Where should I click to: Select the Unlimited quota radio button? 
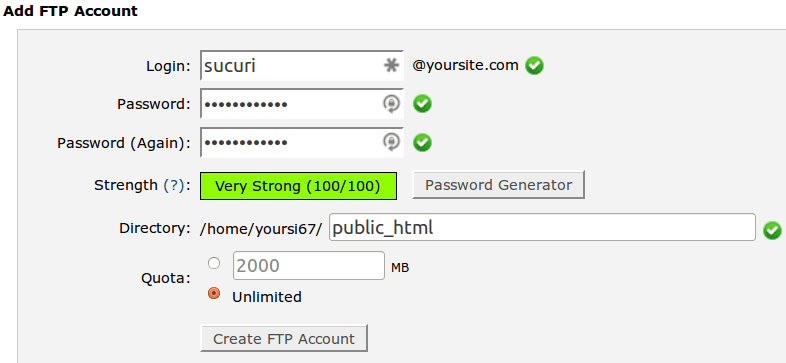coord(214,293)
